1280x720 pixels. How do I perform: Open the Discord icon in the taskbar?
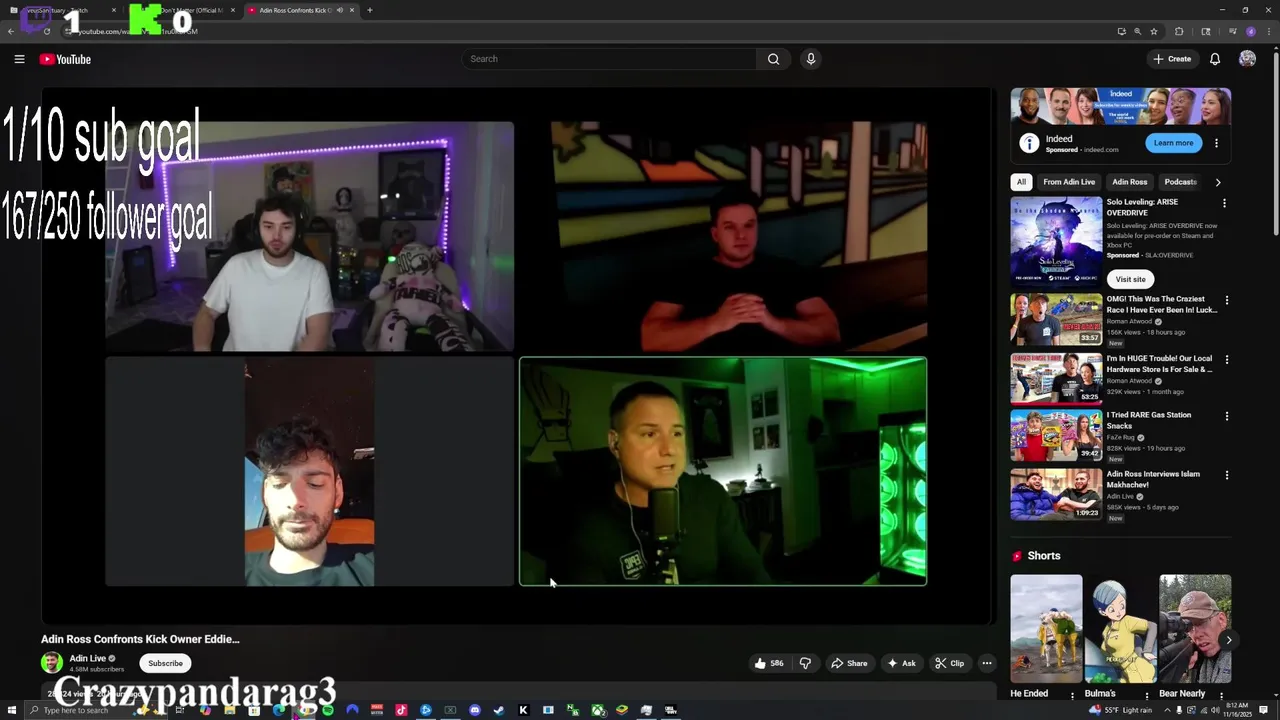click(475, 710)
